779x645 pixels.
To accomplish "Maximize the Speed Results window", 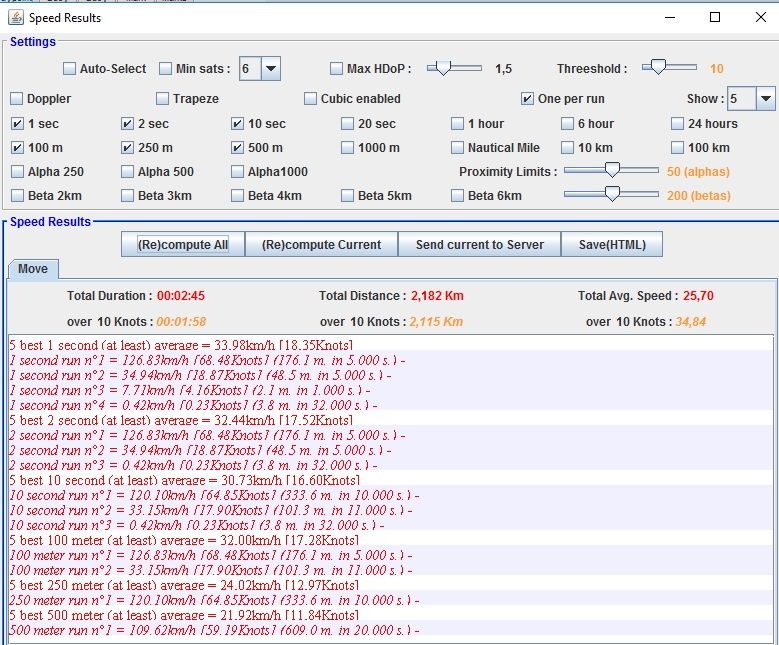I will tap(715, 17).
